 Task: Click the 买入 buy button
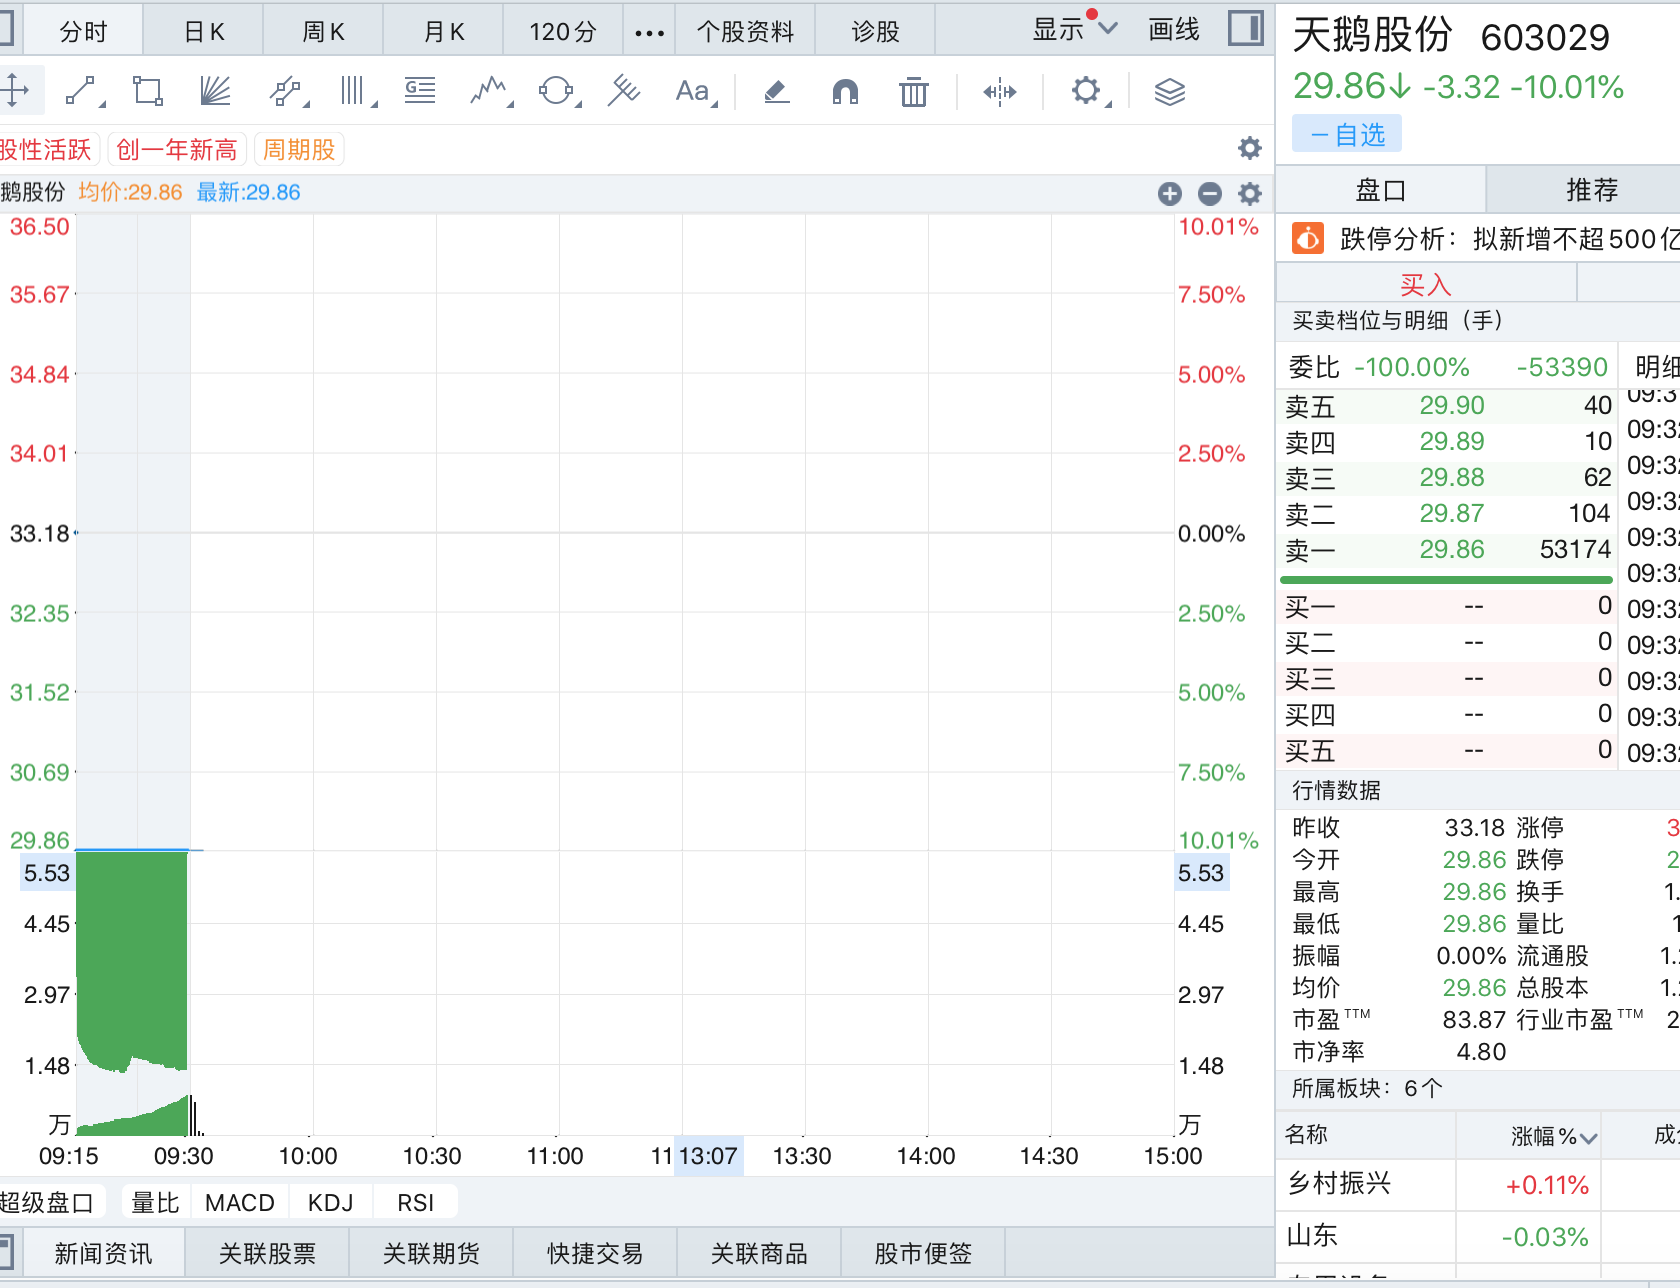1426,284
